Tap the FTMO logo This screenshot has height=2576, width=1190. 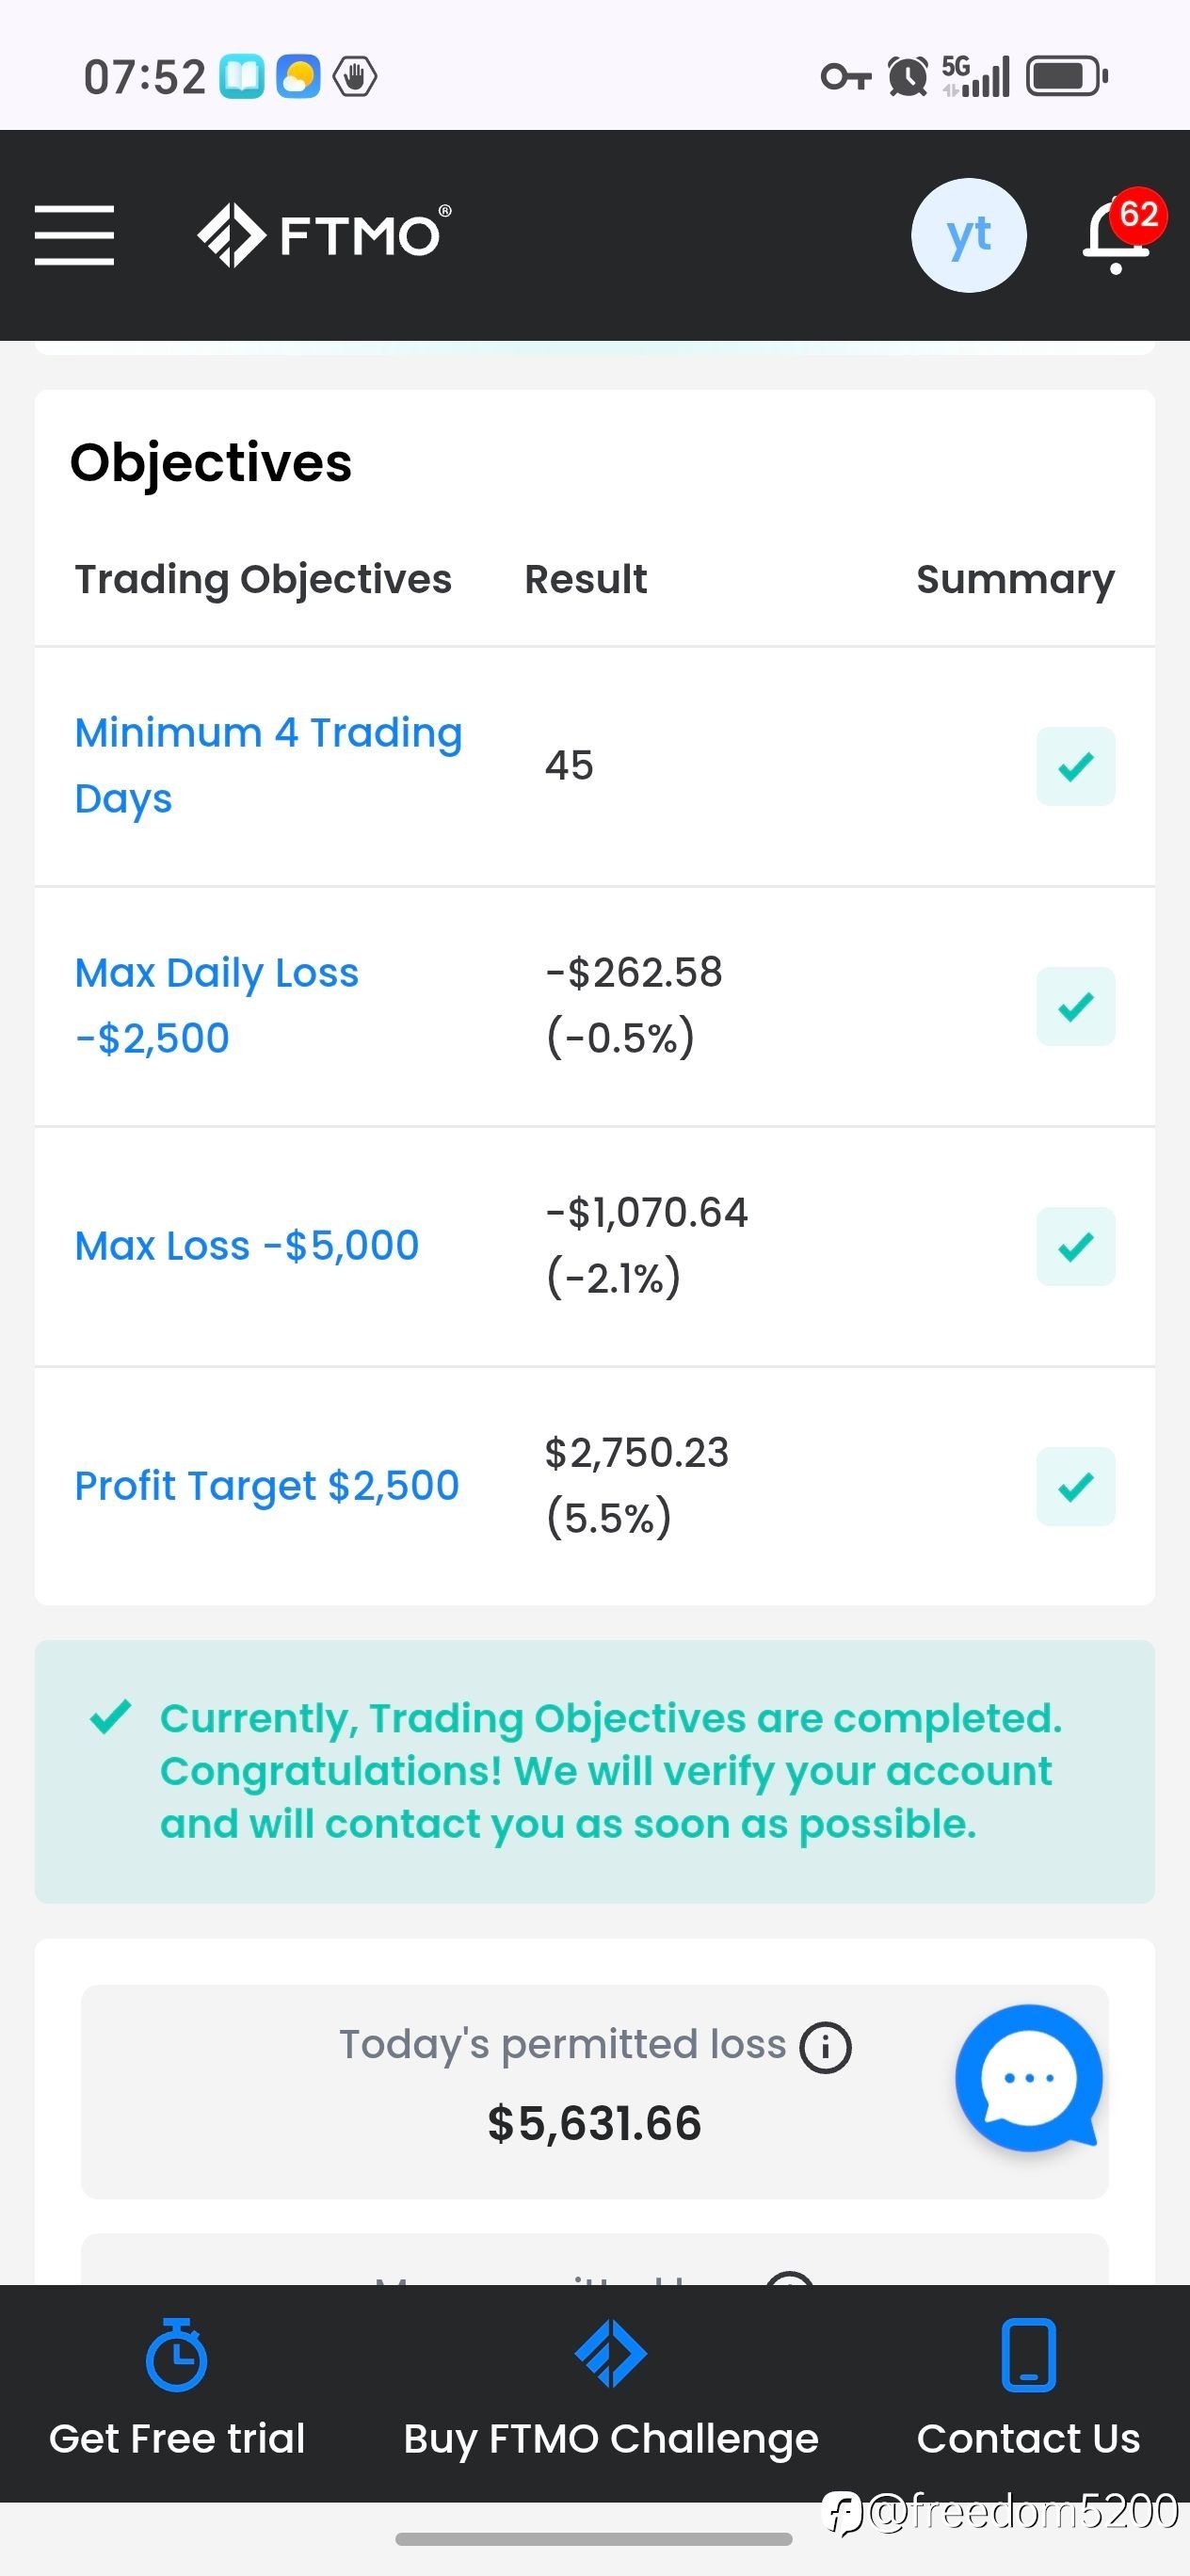pos(324,235)
